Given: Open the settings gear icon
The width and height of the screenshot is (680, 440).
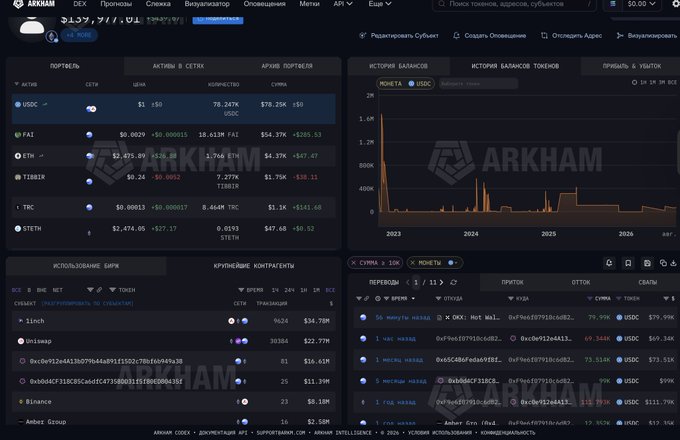Looking at the screenshot, I should (x=676, y=4).
